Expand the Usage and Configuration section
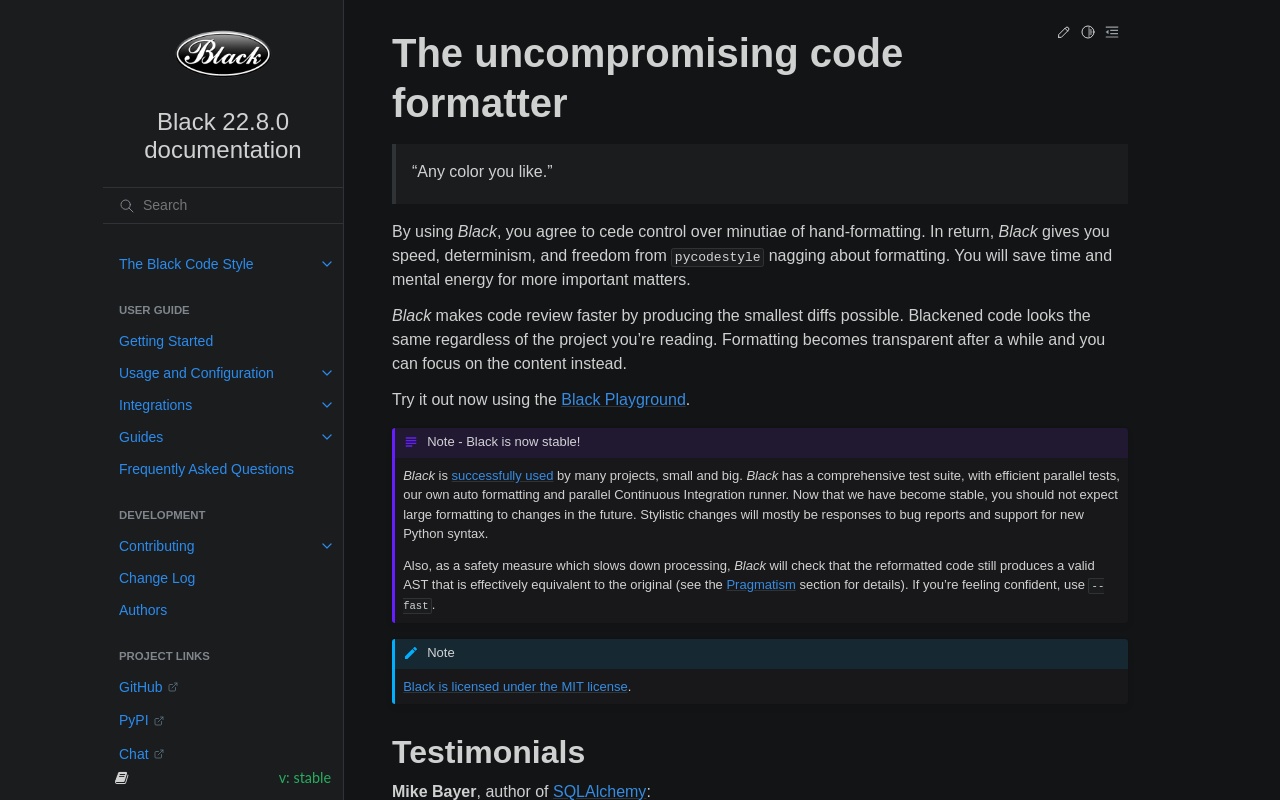The height and width of the screenshot is (800, 1280). pyautogui.click(x=327, y=373)
